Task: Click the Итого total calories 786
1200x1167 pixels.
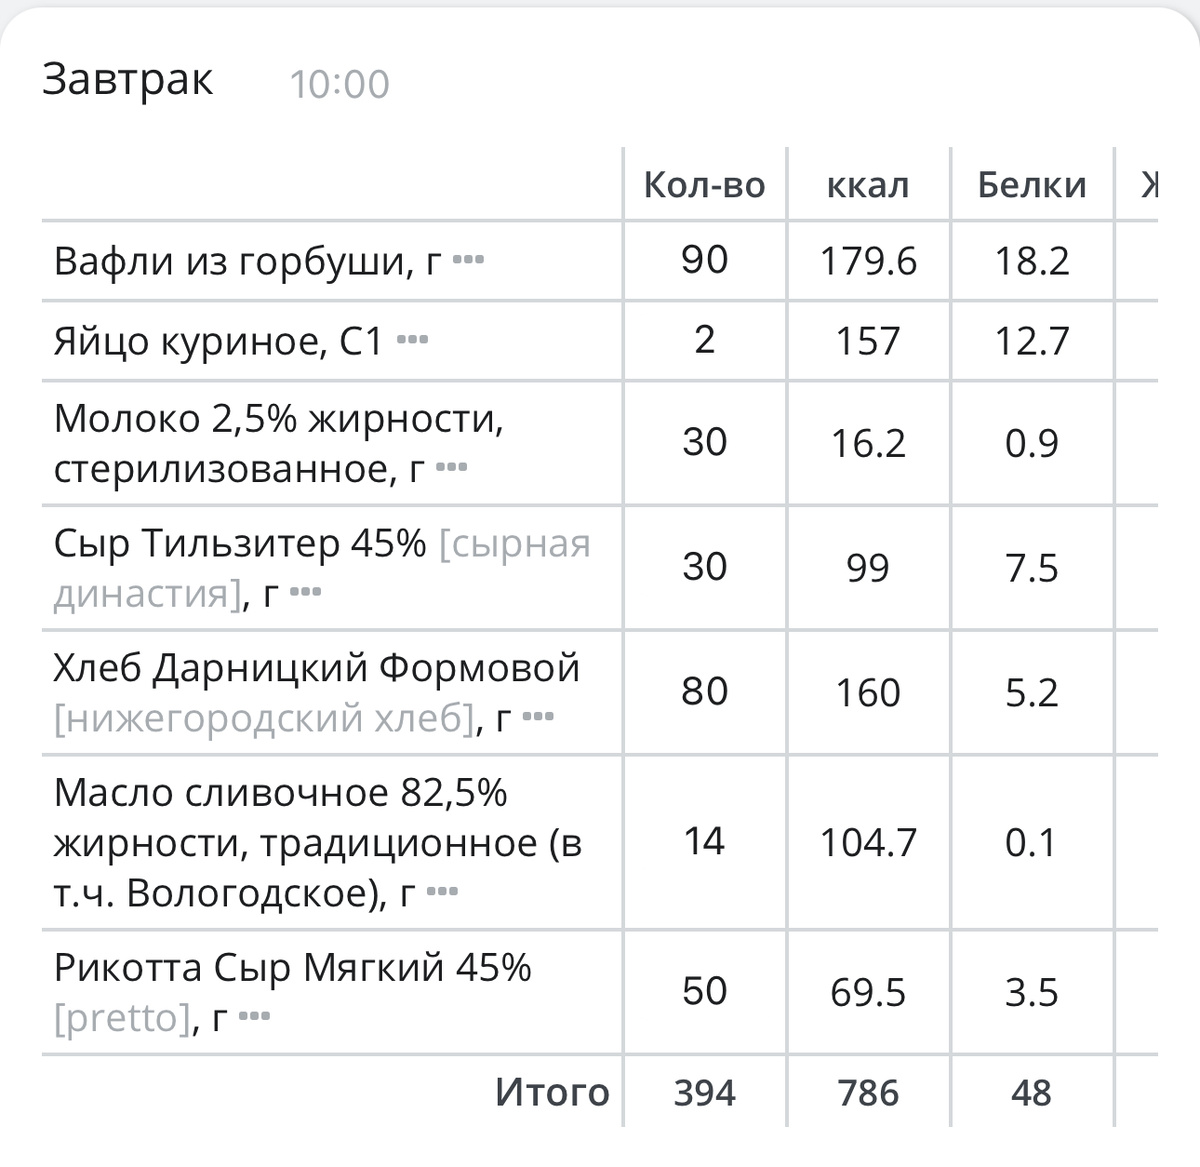Action: click(868, 1092)
